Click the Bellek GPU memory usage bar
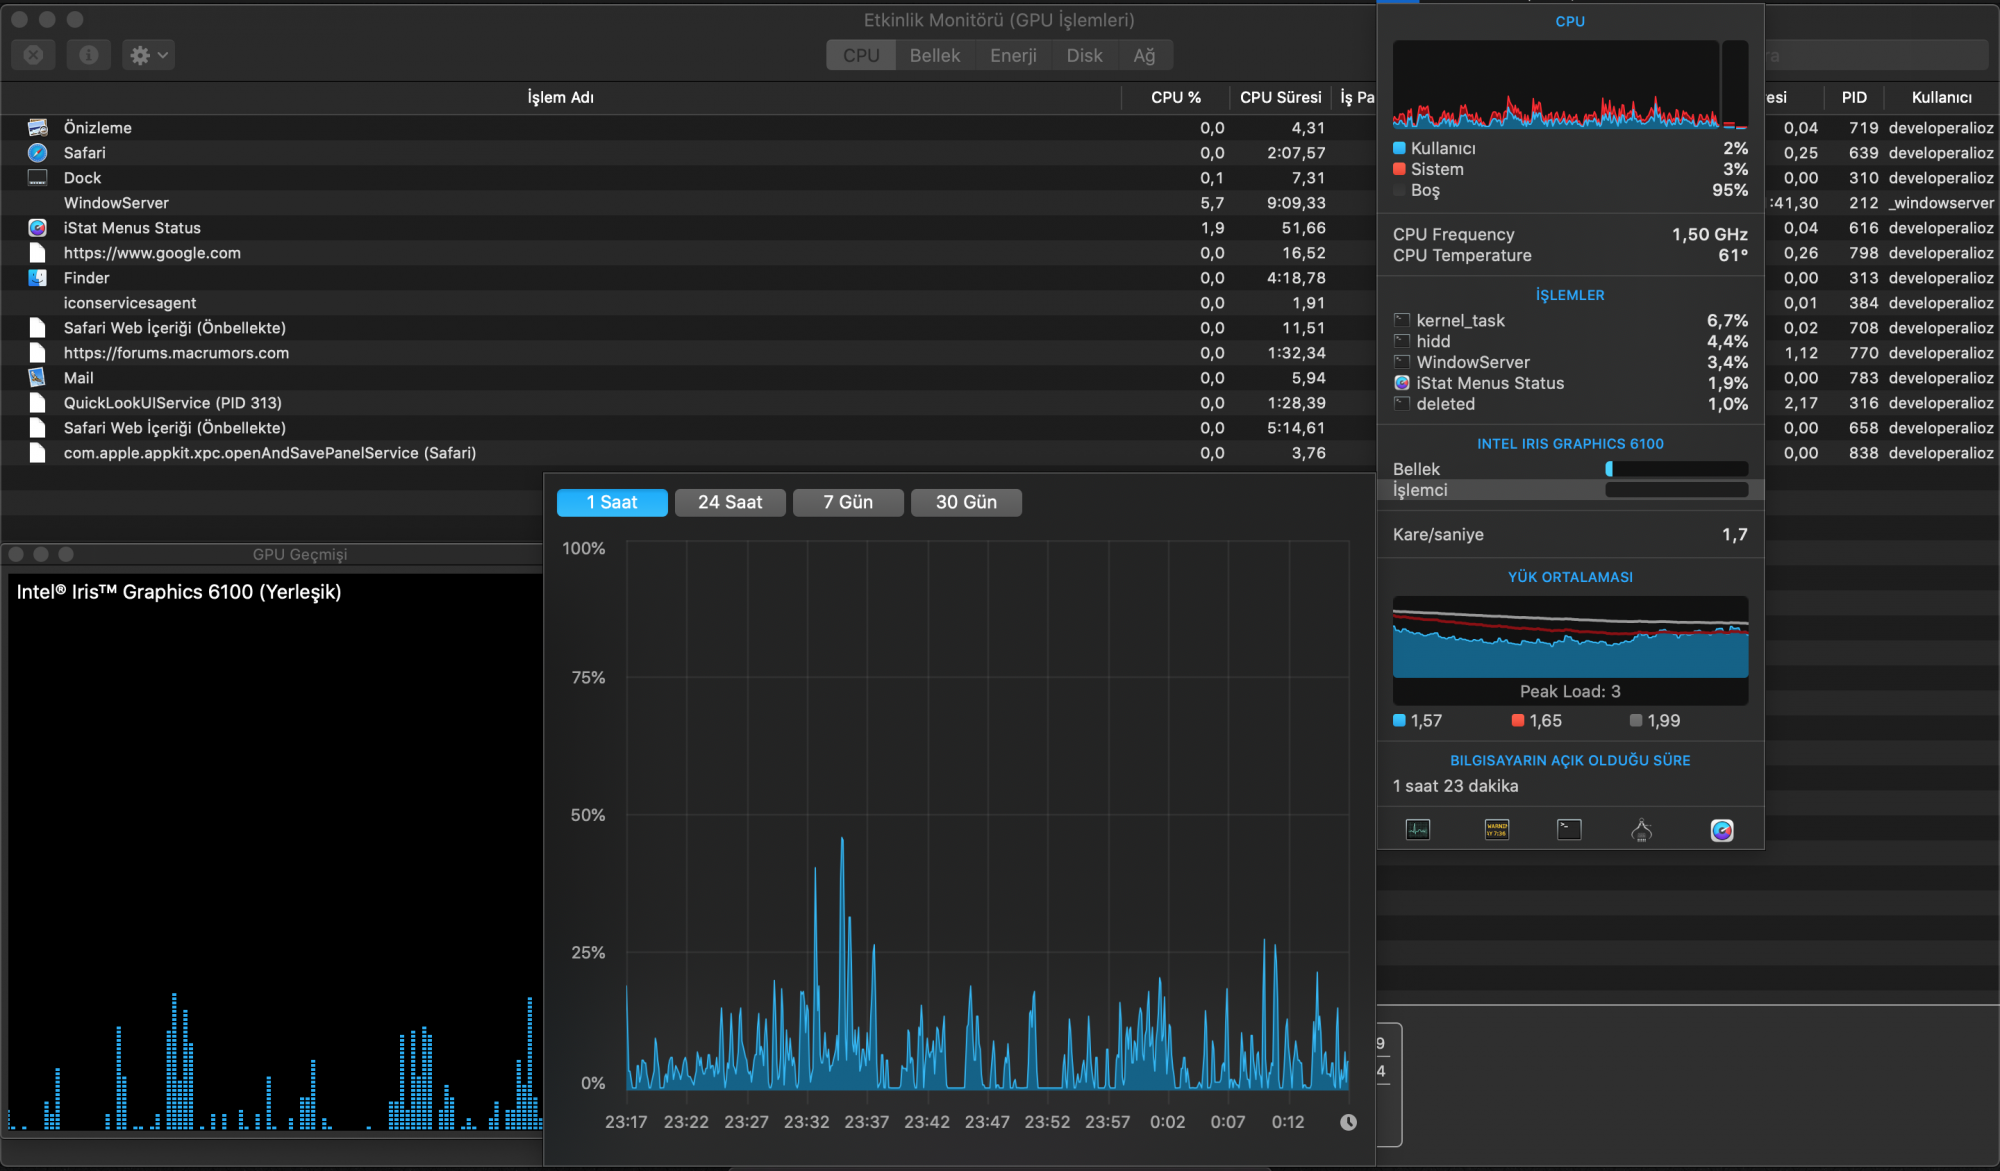 tap(1676, 469)
